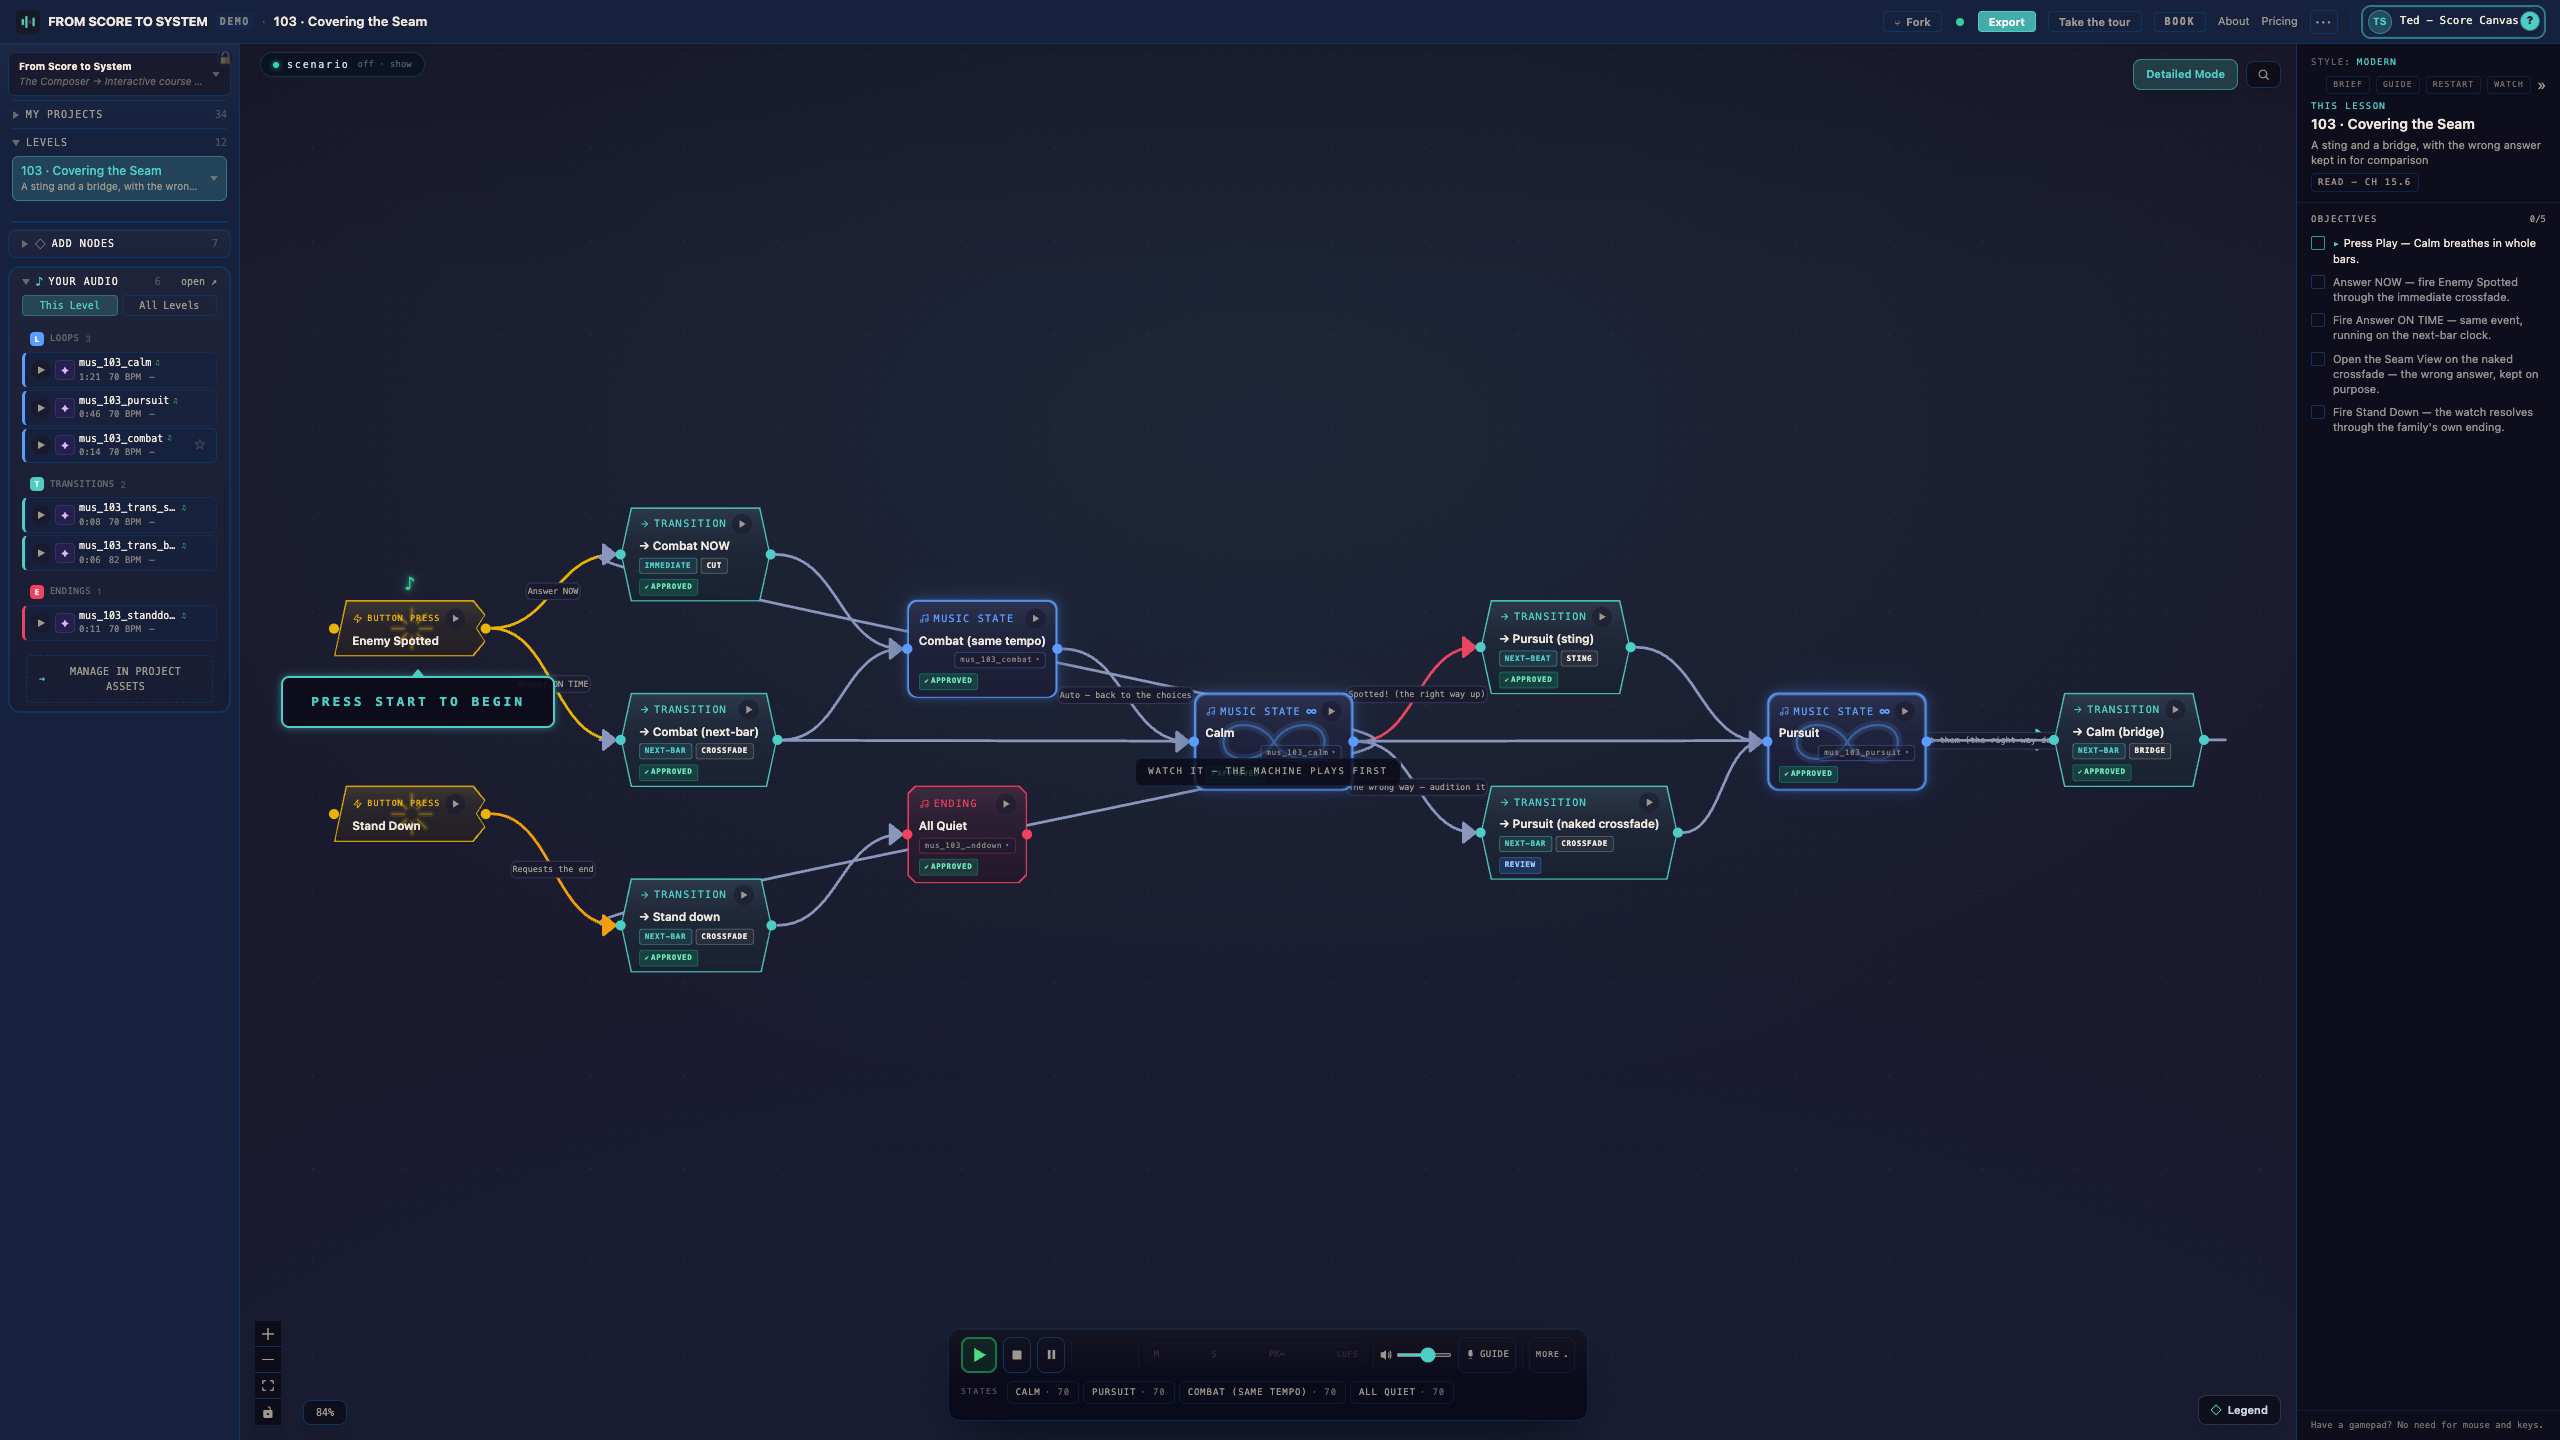
Task: Favorite the mus_103_combat loop star
Action: (200, 445)
